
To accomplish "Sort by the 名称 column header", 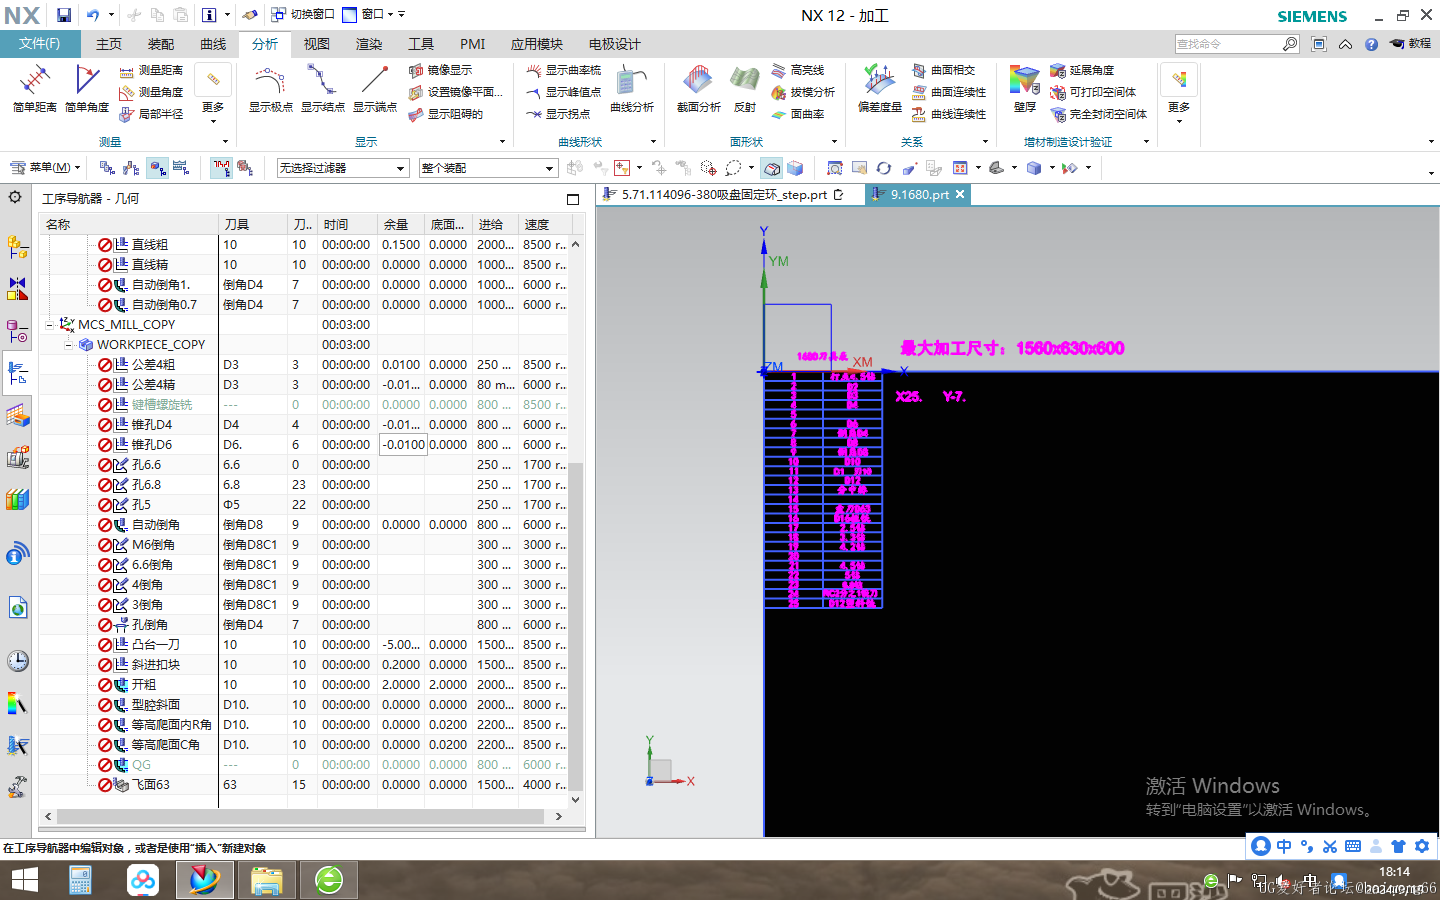I will 130,224.
